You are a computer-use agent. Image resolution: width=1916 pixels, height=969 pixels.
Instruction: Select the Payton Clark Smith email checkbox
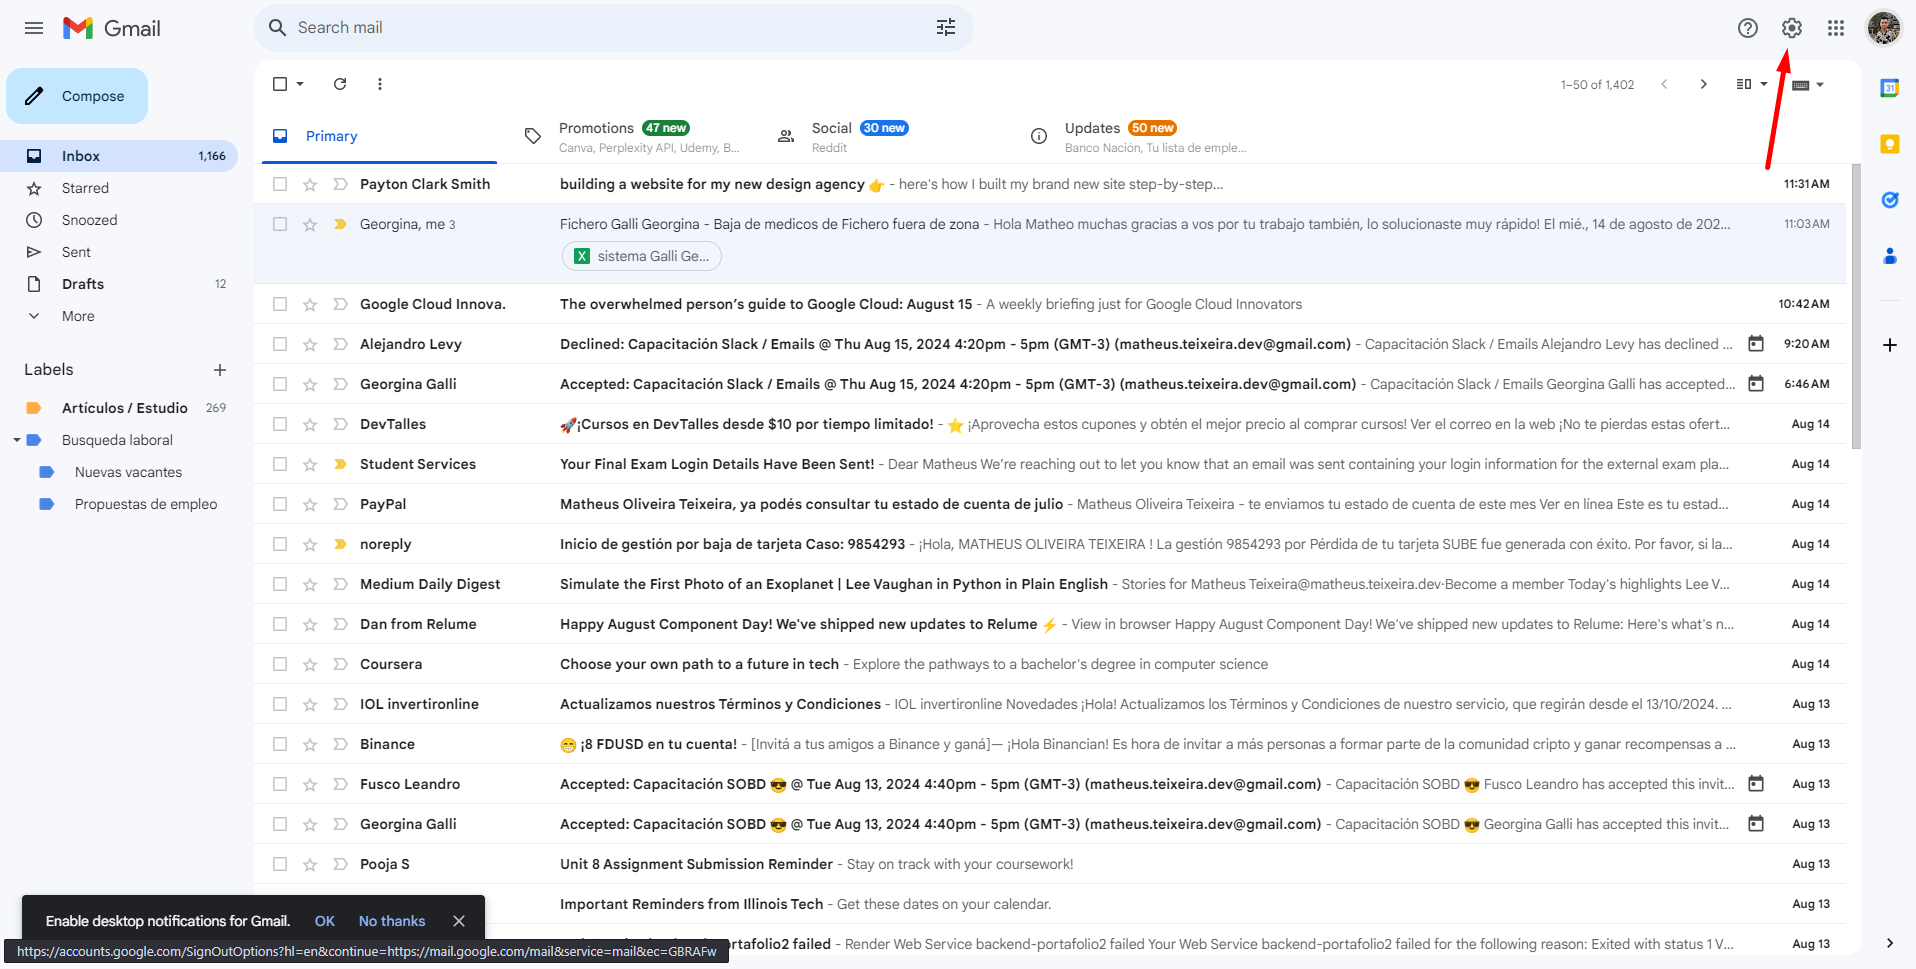coord(280,184)
